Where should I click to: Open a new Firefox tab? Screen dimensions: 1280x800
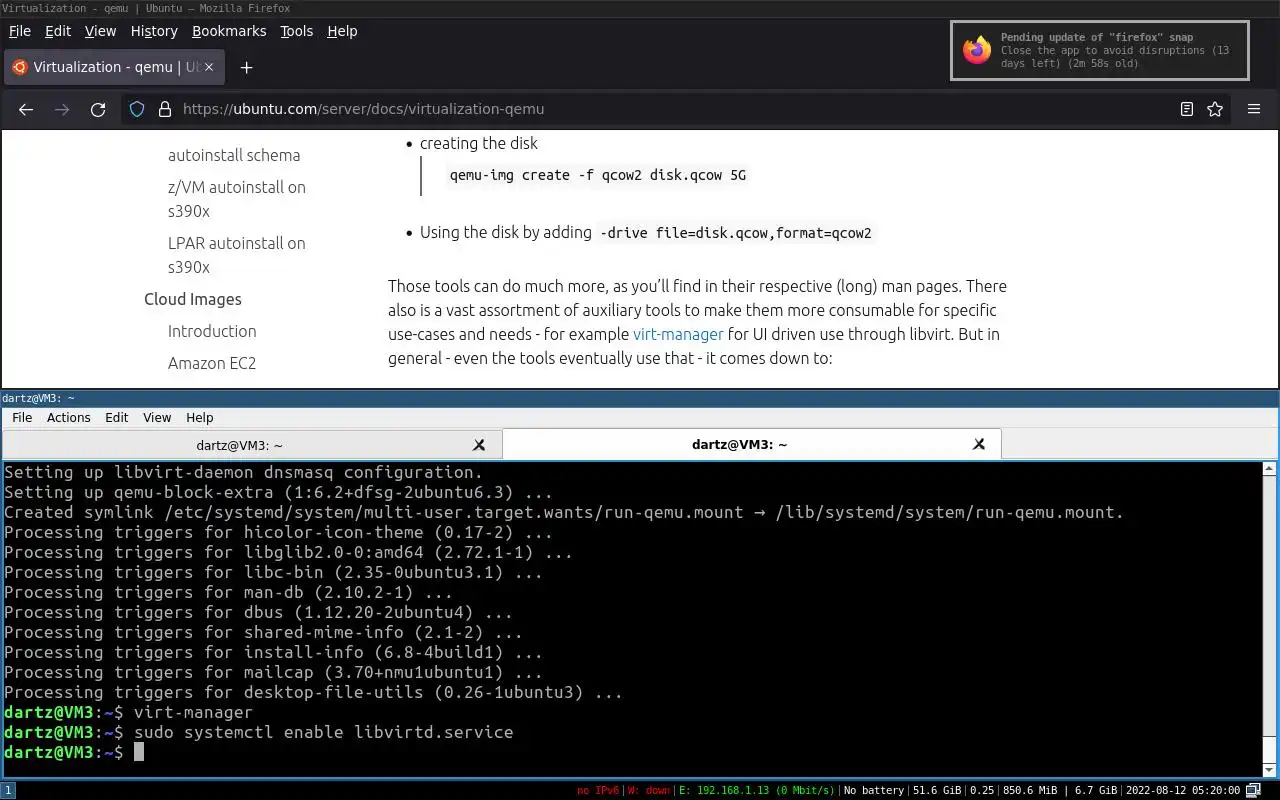pyautogui.click(x=246, y=67)
